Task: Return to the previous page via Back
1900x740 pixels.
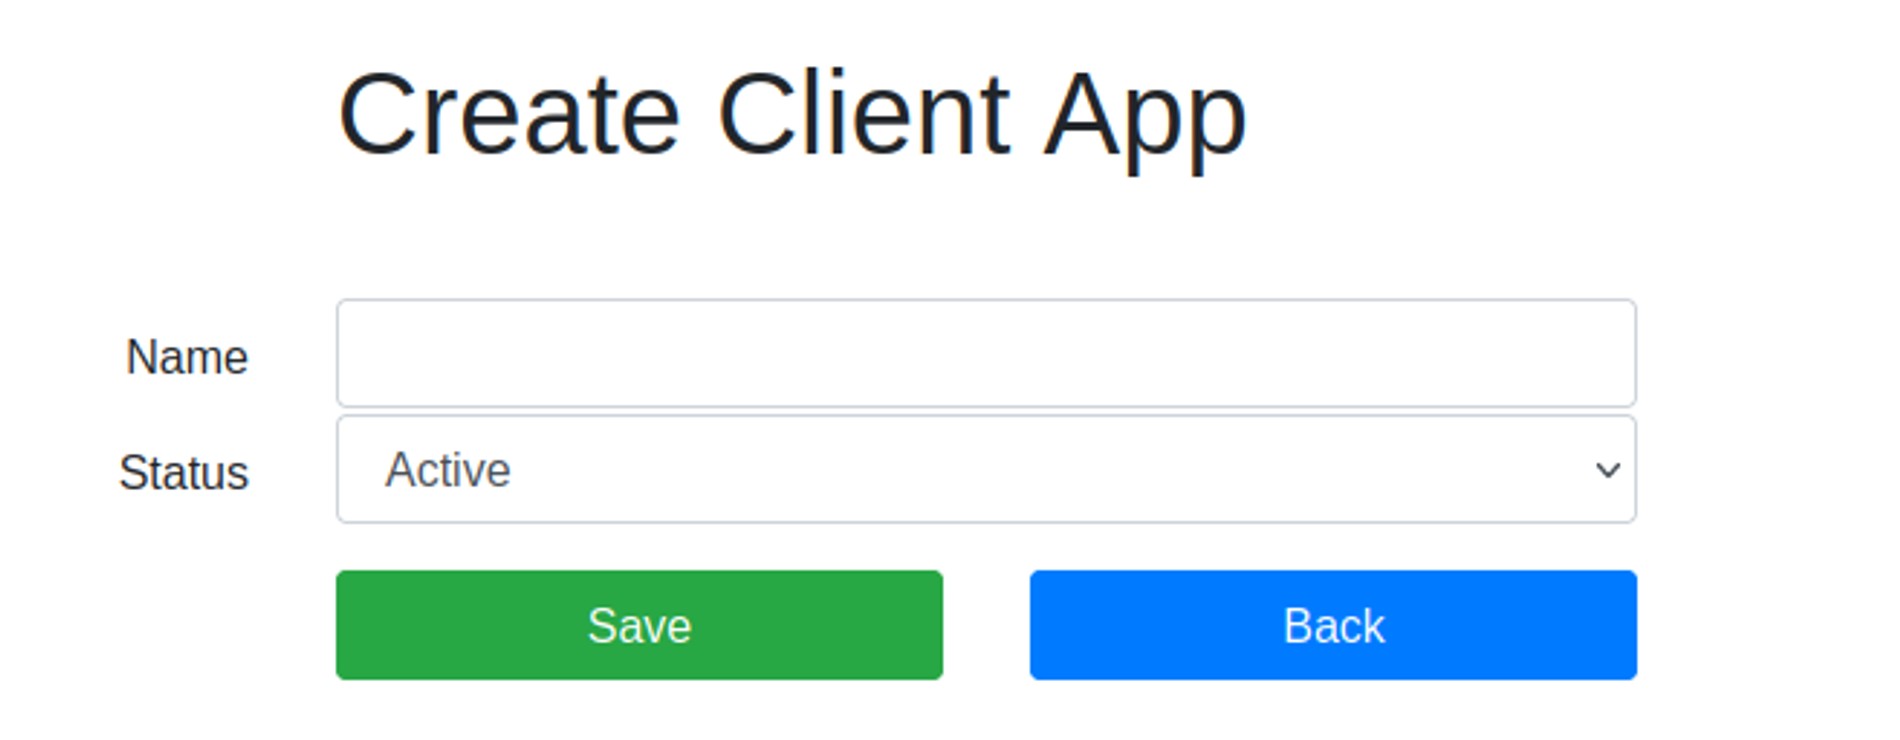Action: (x=1333, y=625)
